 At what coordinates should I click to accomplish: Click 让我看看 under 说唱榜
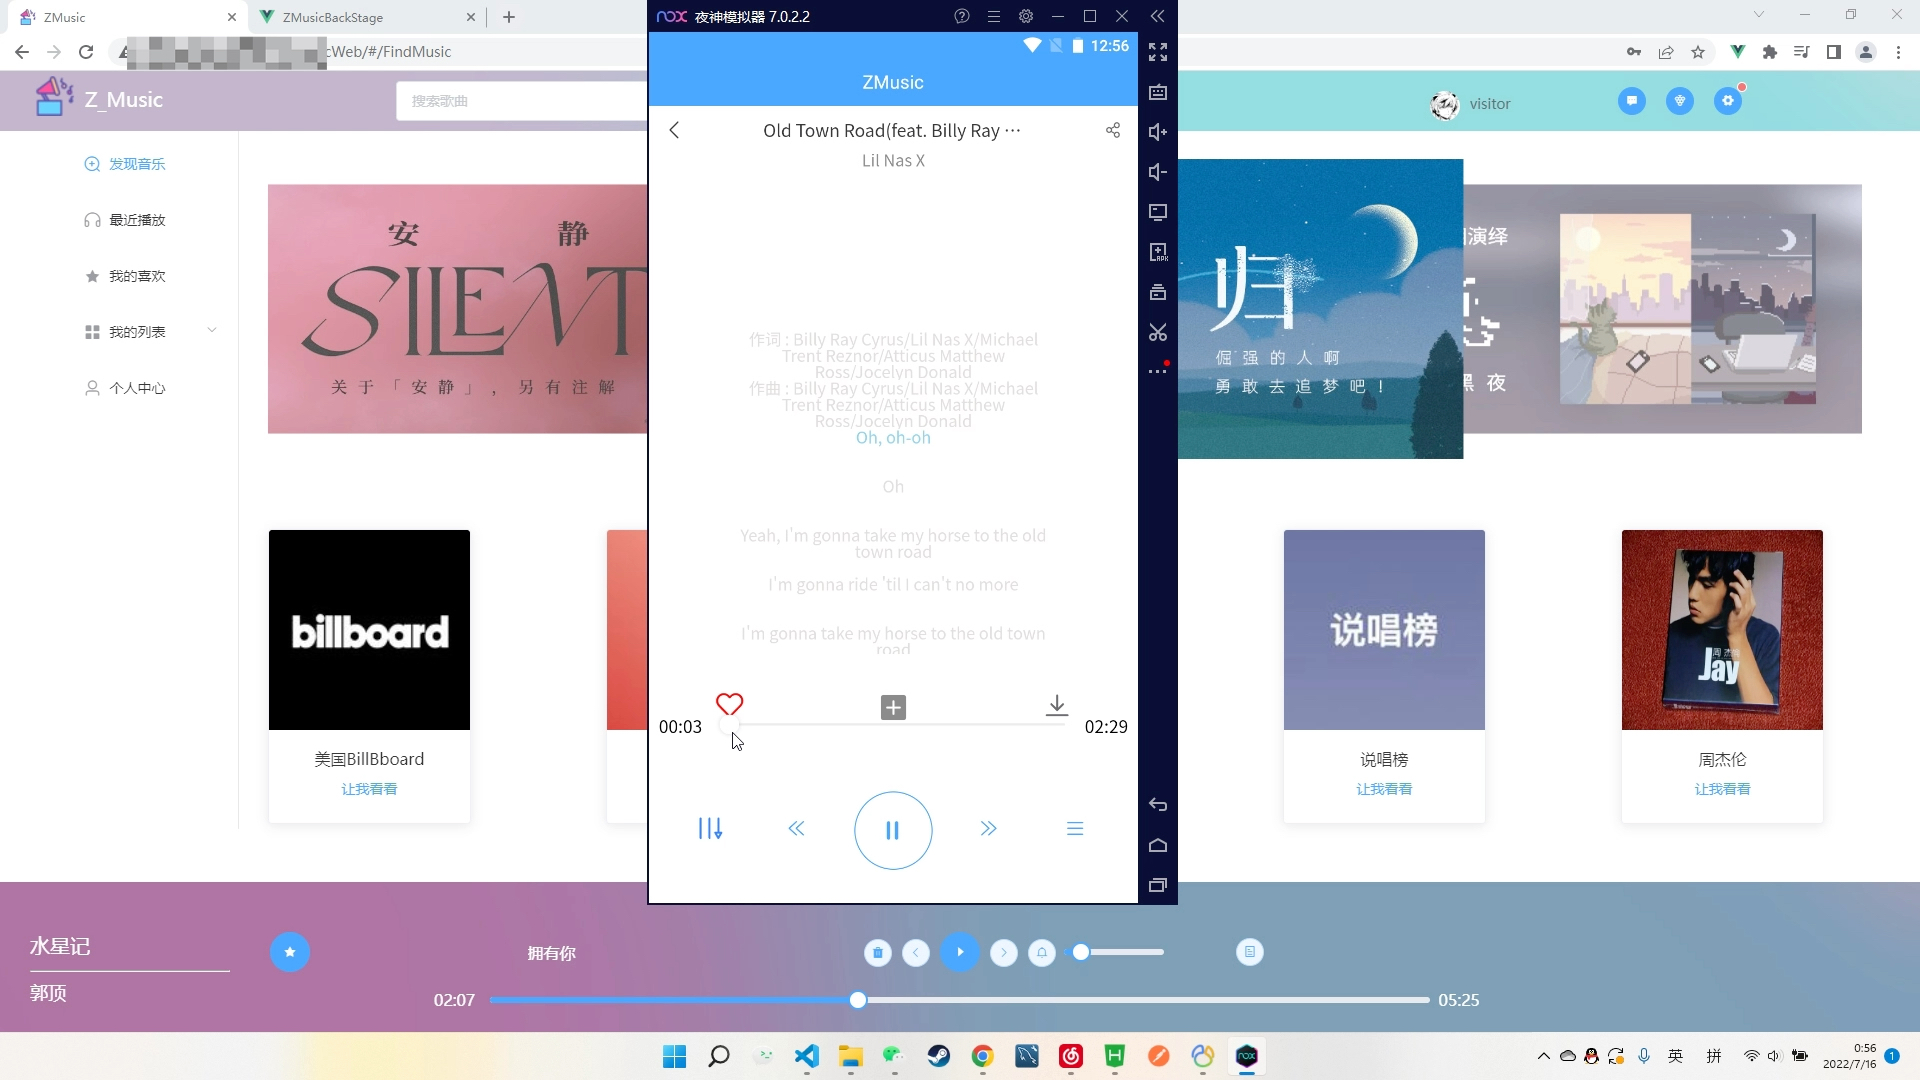pos(1384,789)
